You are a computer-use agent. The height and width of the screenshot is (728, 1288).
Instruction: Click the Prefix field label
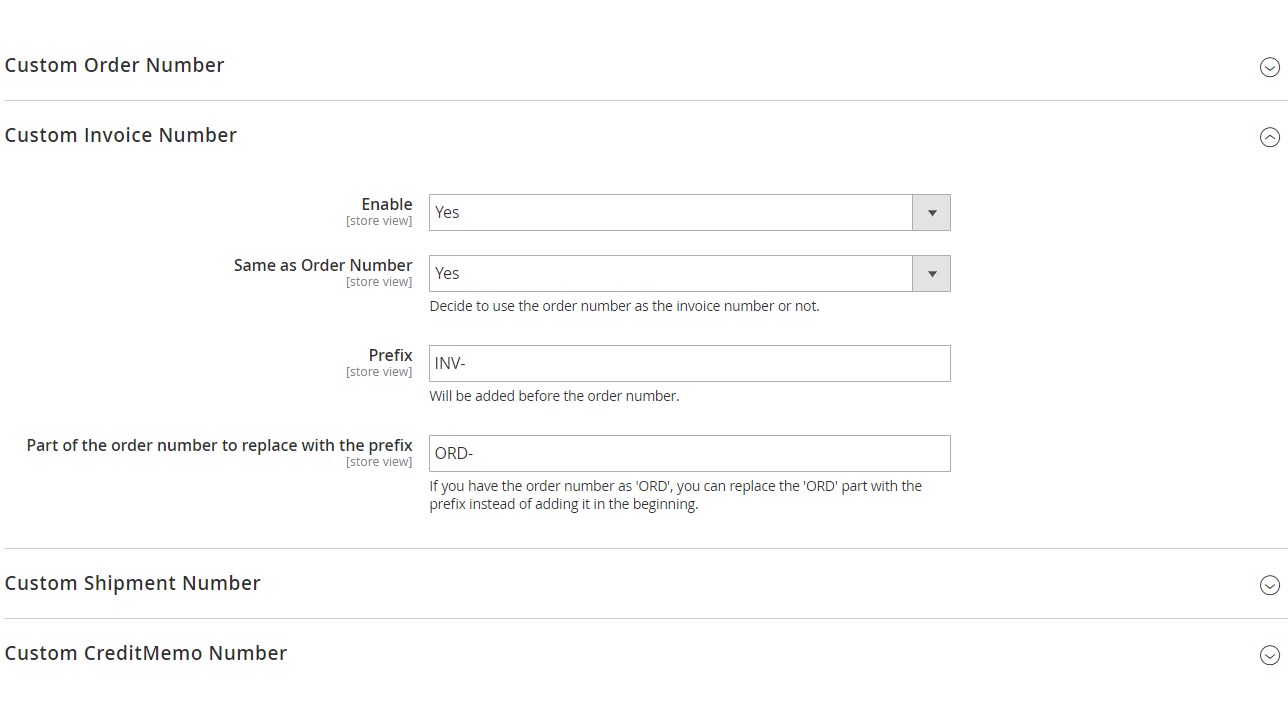coord(390,355)
